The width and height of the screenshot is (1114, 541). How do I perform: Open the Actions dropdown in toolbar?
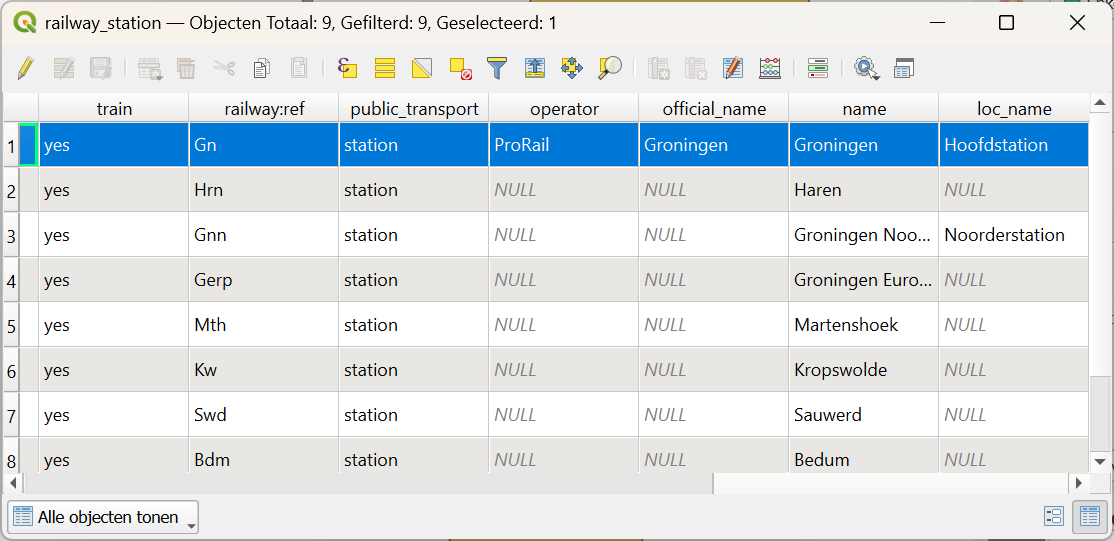coord(866,68)
